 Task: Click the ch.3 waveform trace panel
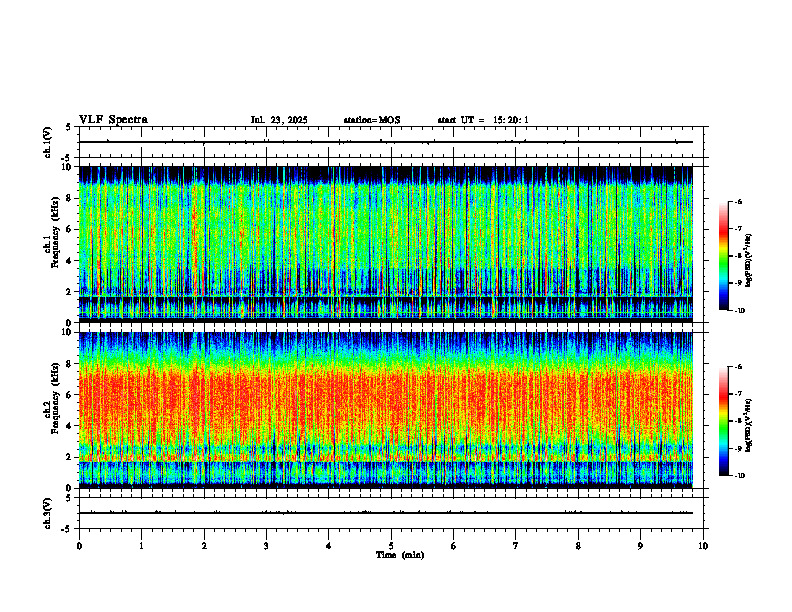click(391, 513)
